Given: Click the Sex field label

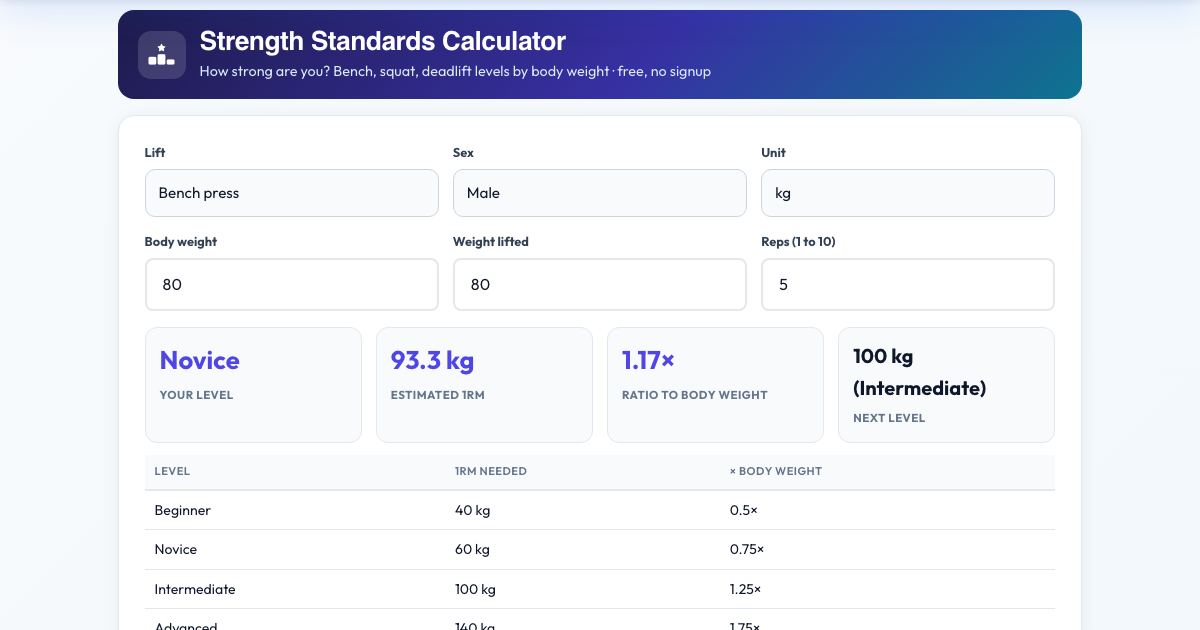Looking at the screenshot, I should (x=463, y=153).
